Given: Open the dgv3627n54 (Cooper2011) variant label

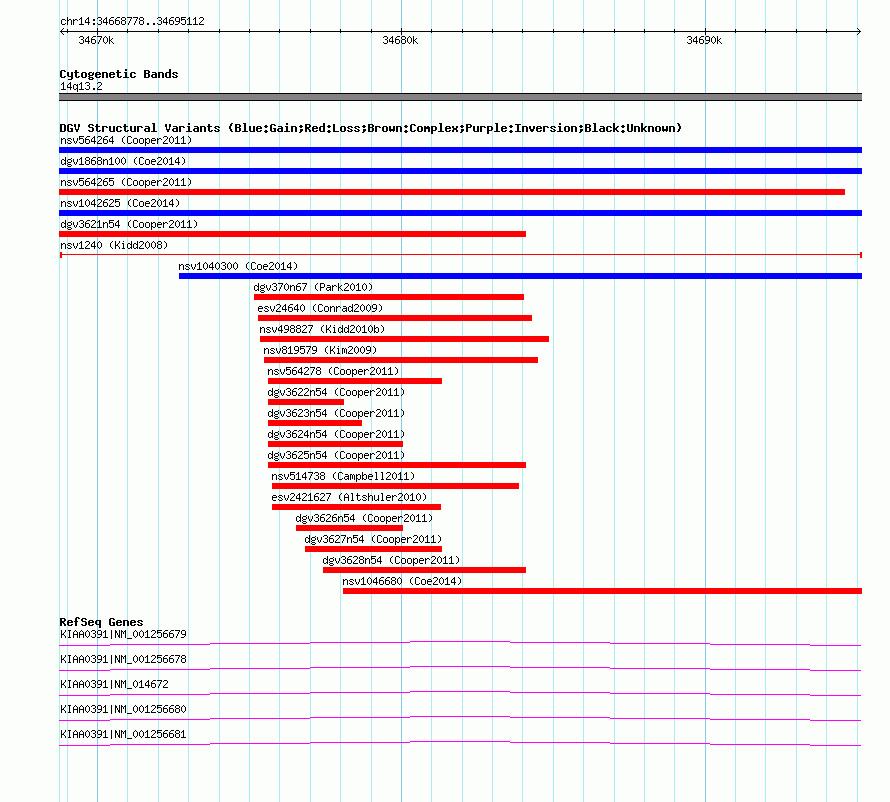Looking at the screenshot, I should (x=373, y=539).
